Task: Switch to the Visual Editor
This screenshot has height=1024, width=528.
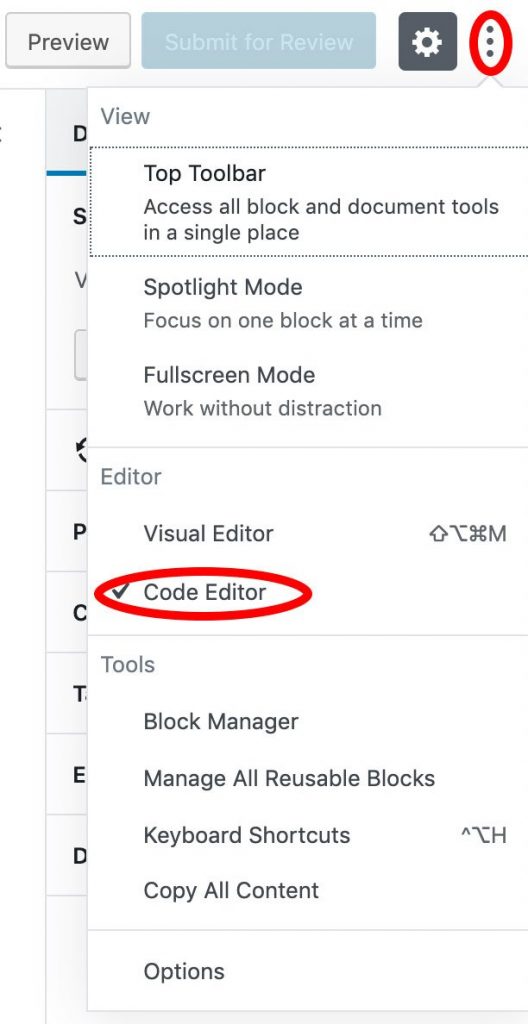Action: tap(308, 534)
